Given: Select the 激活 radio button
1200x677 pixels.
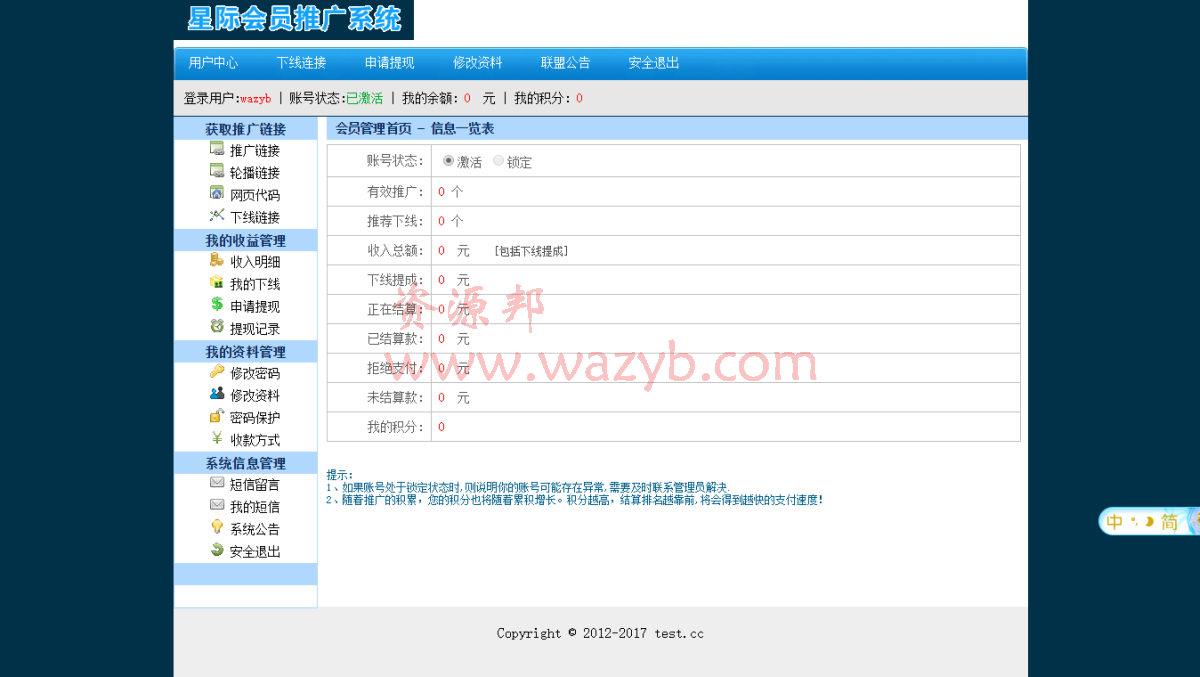Looking at the screenshot, I should pos(448,160).
